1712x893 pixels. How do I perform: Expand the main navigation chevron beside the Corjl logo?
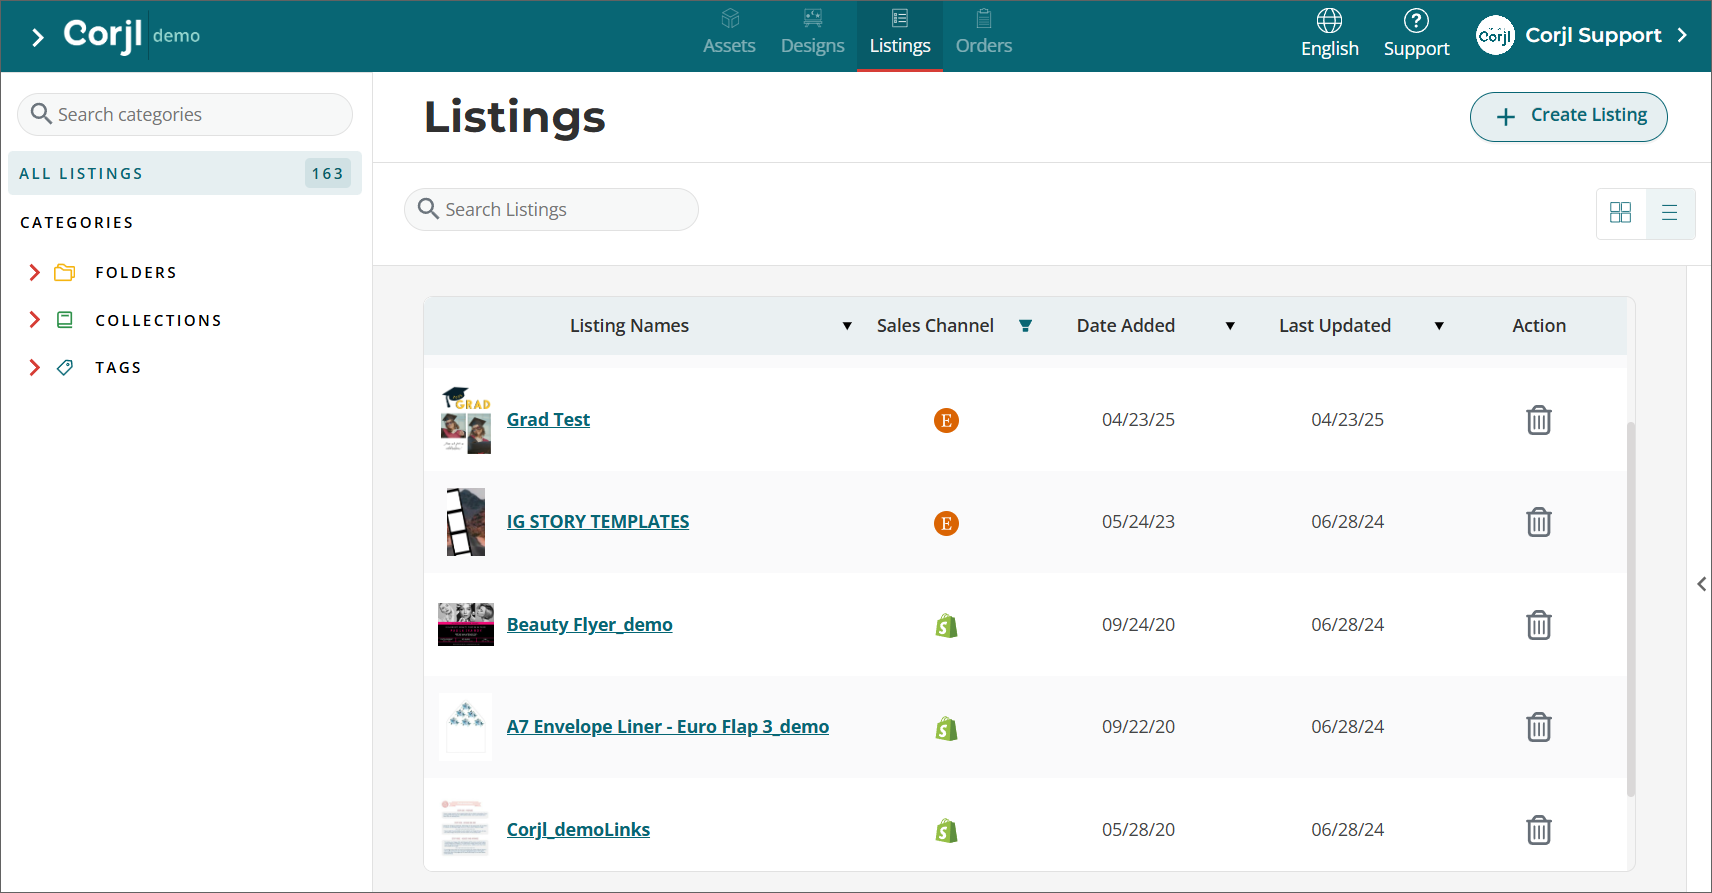pyautogui.click(x=38, y=38)
